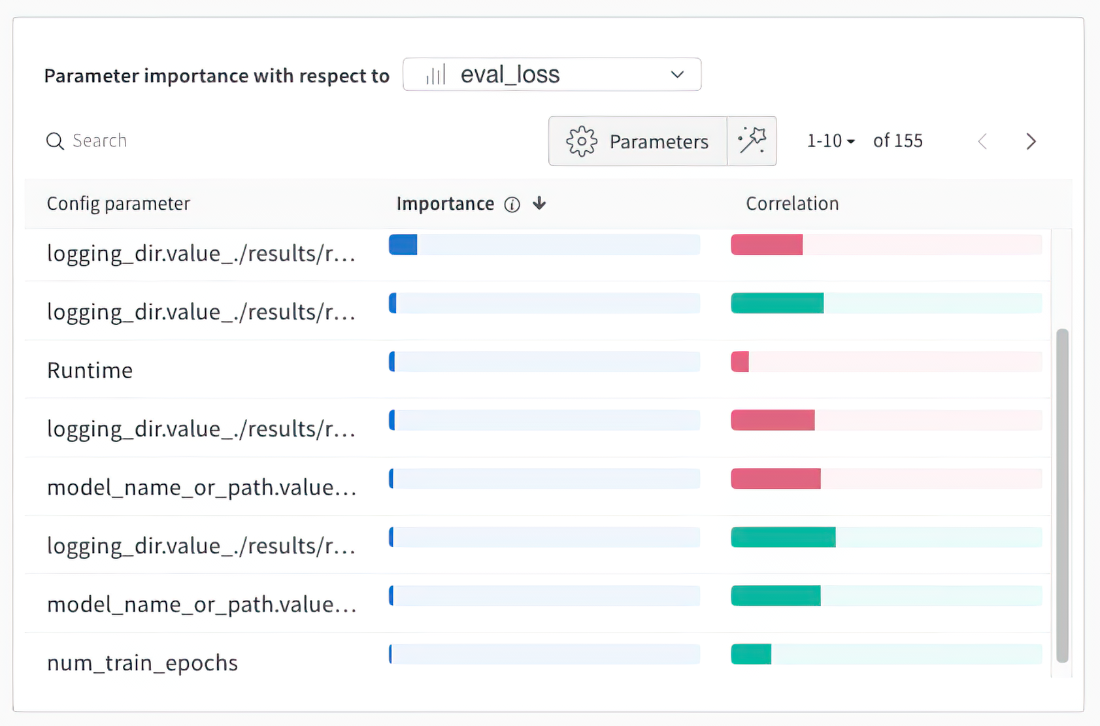The width and height of the screenshot is (1100, 726).
Task: Click the magic wand auto-parameters icon
Action: (752, 141)
